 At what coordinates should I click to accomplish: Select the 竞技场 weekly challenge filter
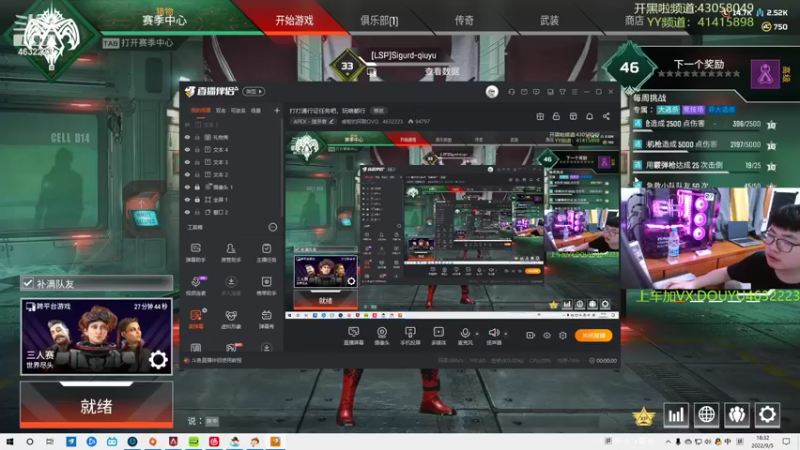click(693, 110)
